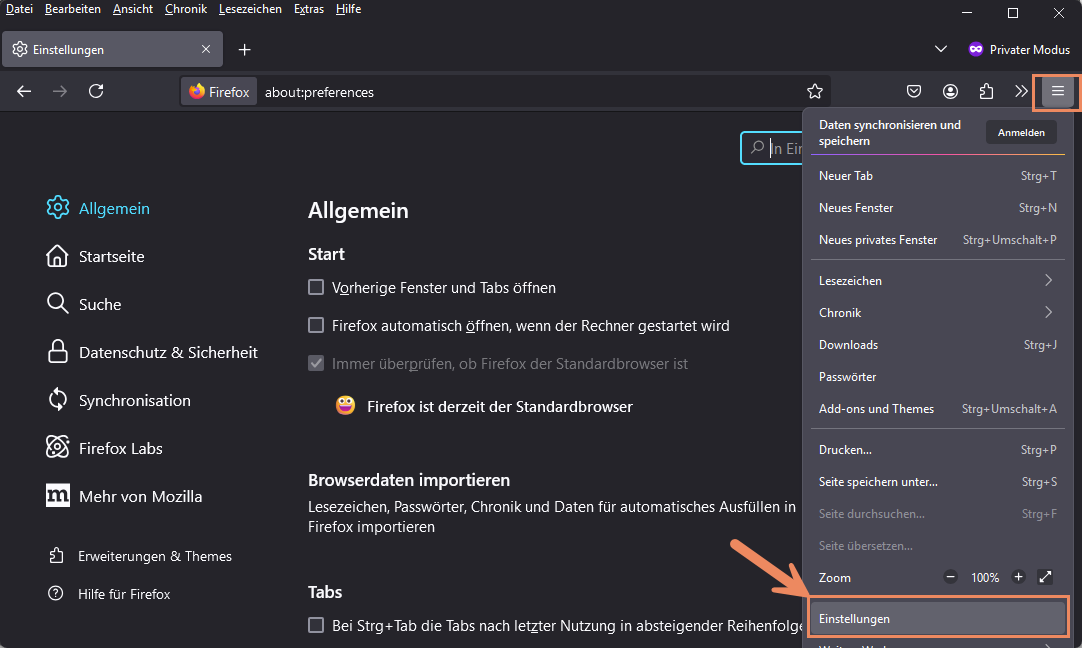The height and width of the screenshot is (648, 1082).
Task: Expand the Lesezeichen submenu
Action: point(937,280)
